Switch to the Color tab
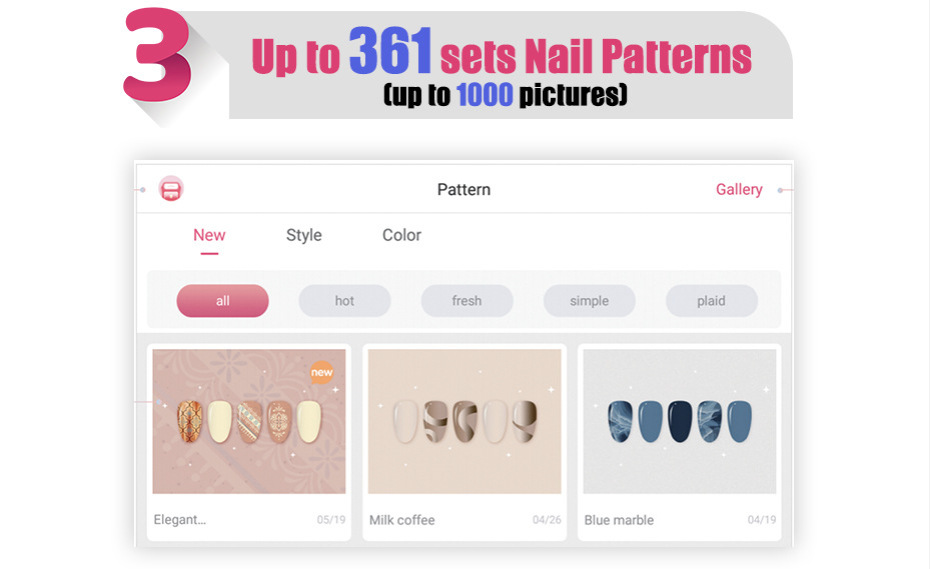This screenshot has width=930, height=569. tap(402, 235)
